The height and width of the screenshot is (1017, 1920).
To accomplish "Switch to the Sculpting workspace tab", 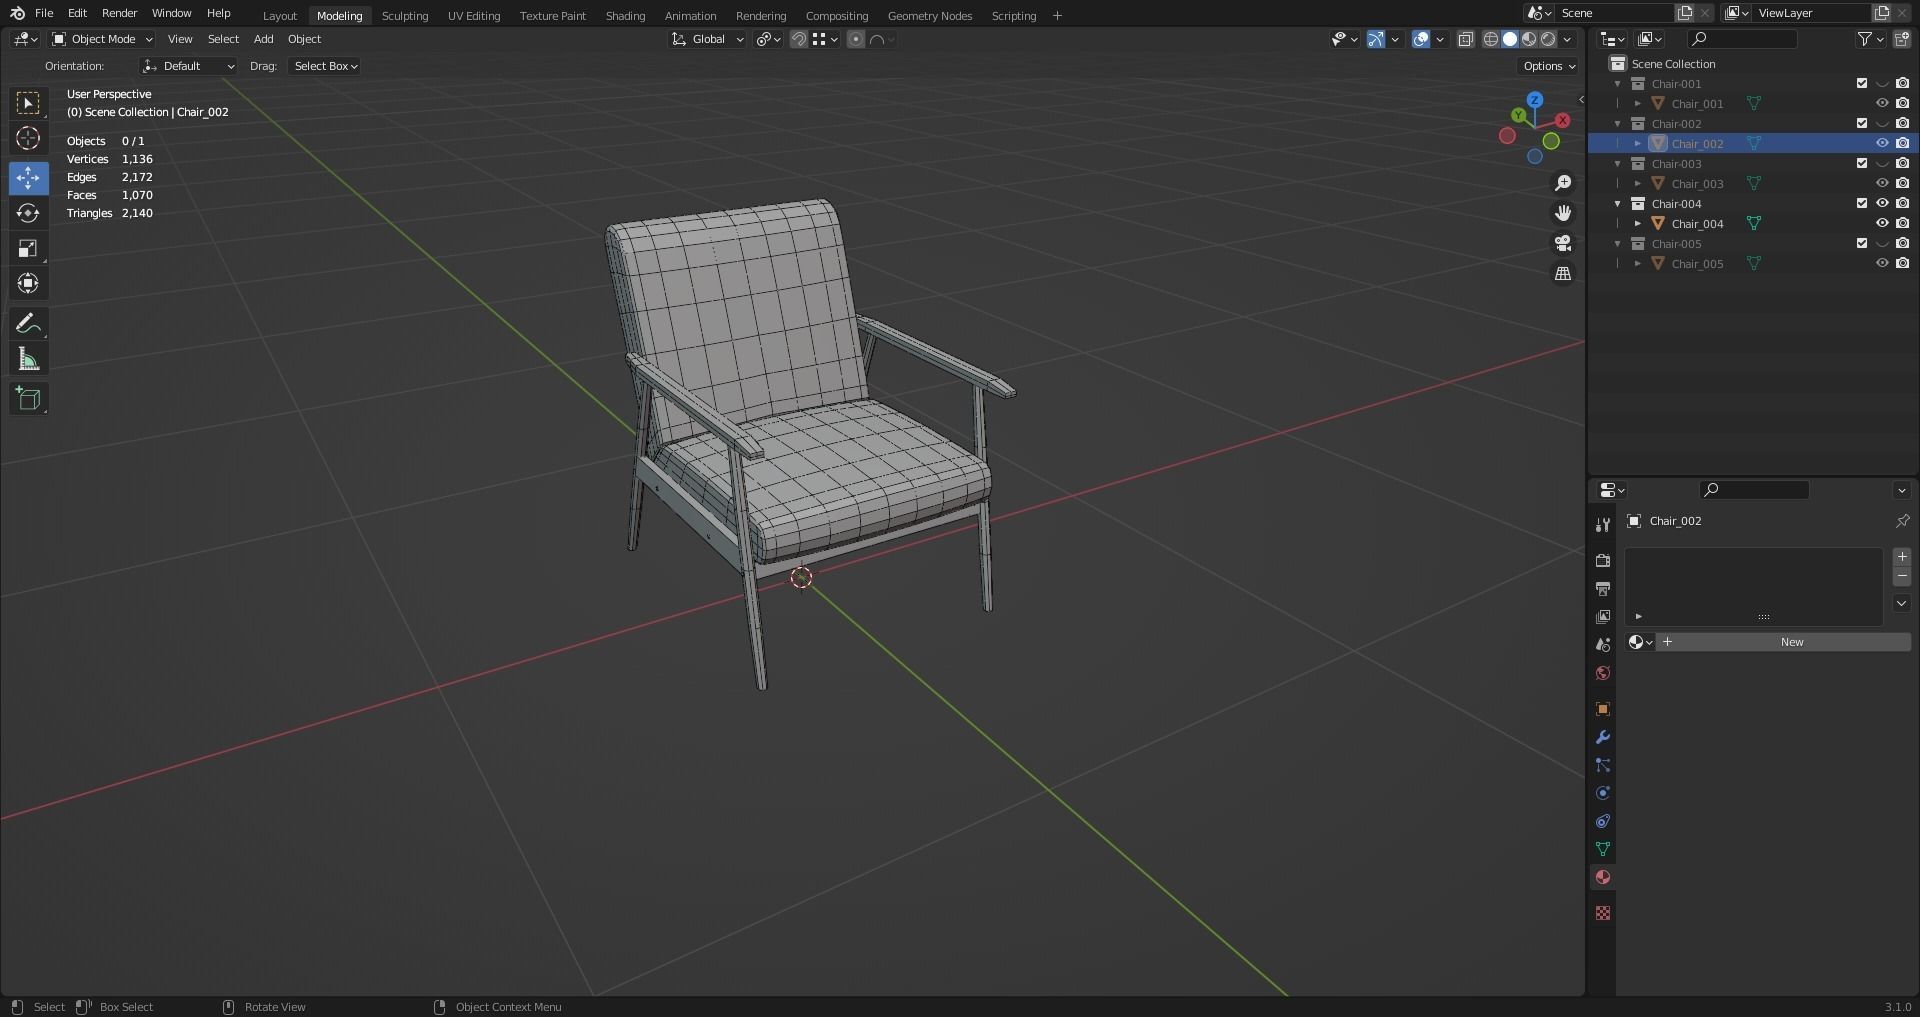I will click(x=405, y=15).
